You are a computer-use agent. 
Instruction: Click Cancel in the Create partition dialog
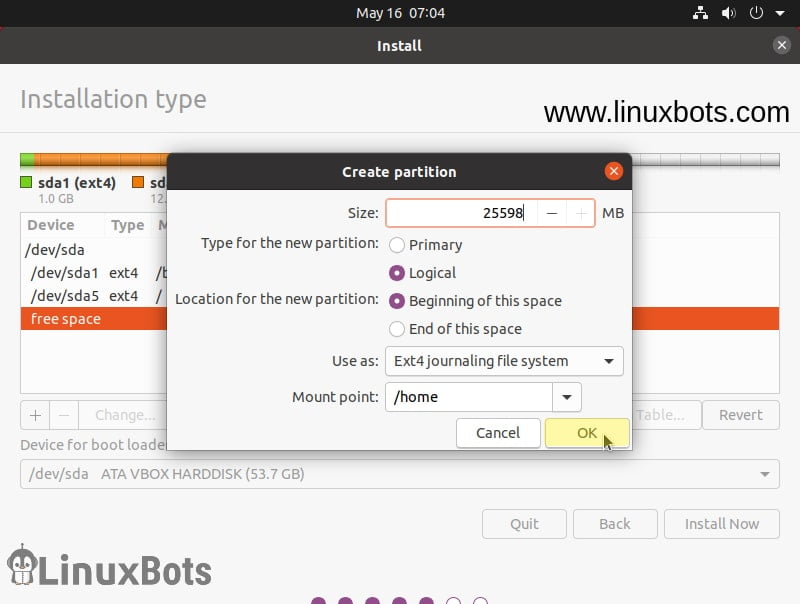click(x=498, y=432)
